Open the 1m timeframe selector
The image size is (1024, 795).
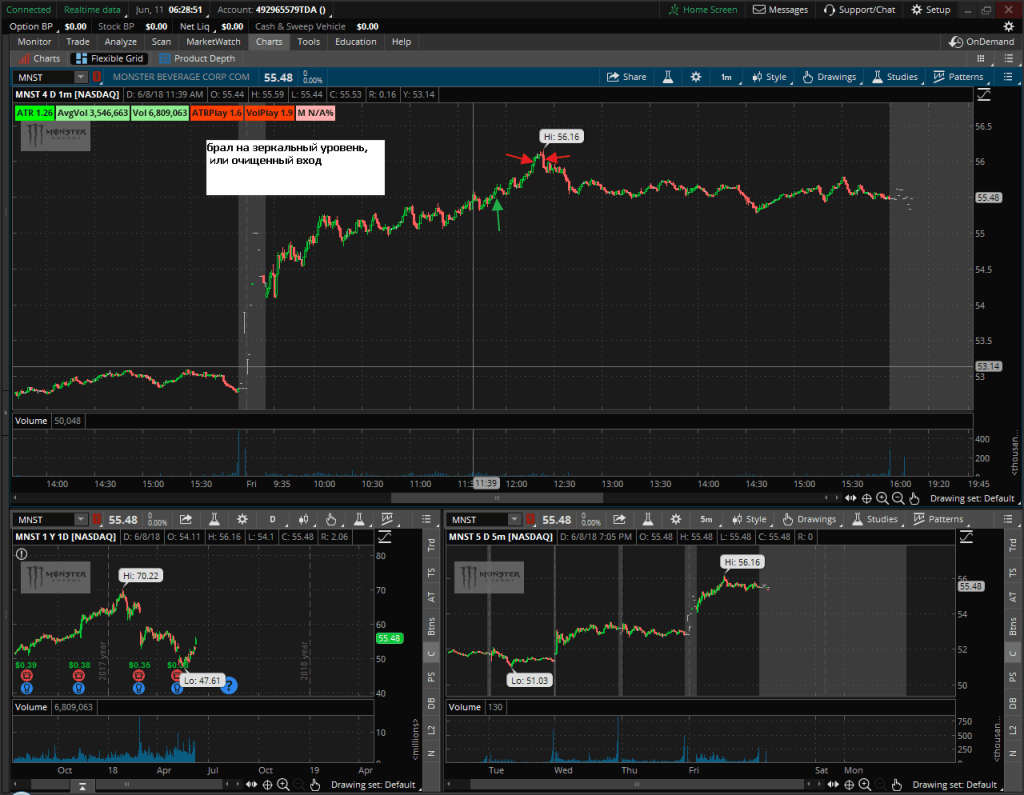(x=726, y=77)
